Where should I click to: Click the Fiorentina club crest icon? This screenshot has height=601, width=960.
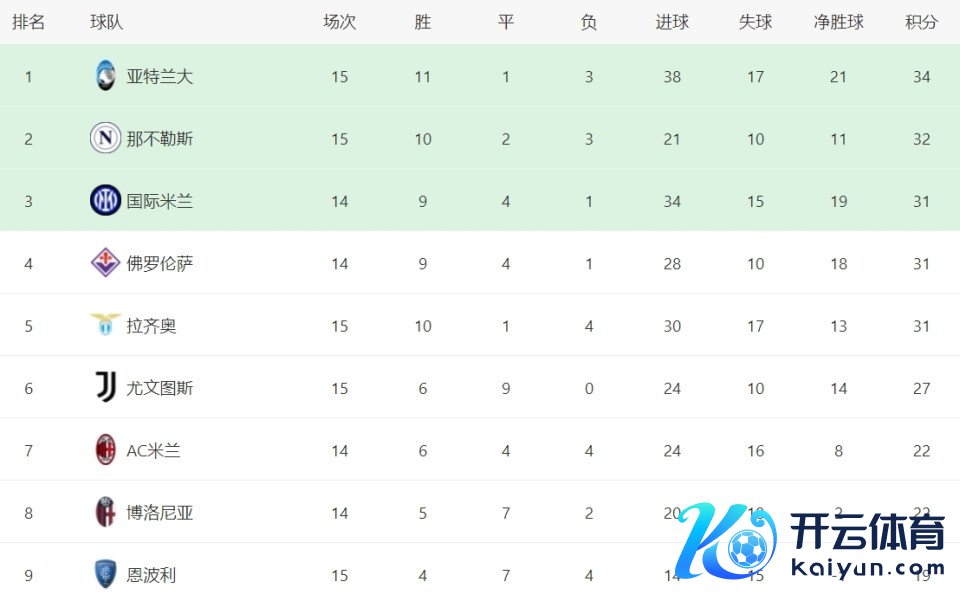pyautogui.click(x=105, y=263)
